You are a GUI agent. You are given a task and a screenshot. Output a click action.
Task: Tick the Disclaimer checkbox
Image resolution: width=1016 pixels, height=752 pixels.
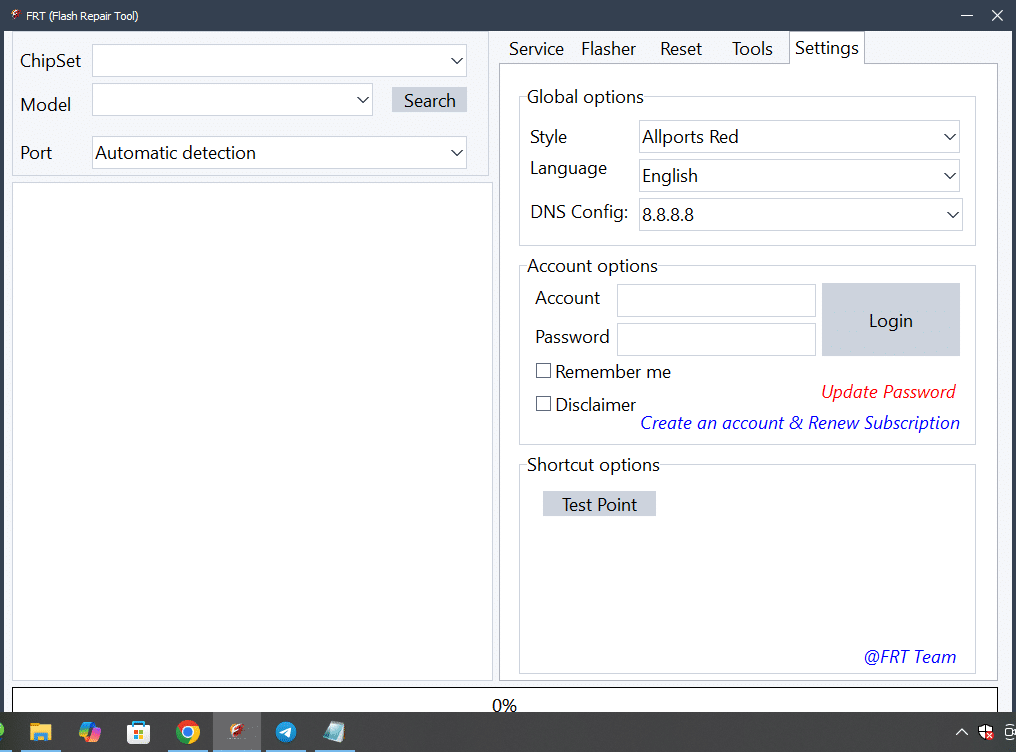(544, 404)
